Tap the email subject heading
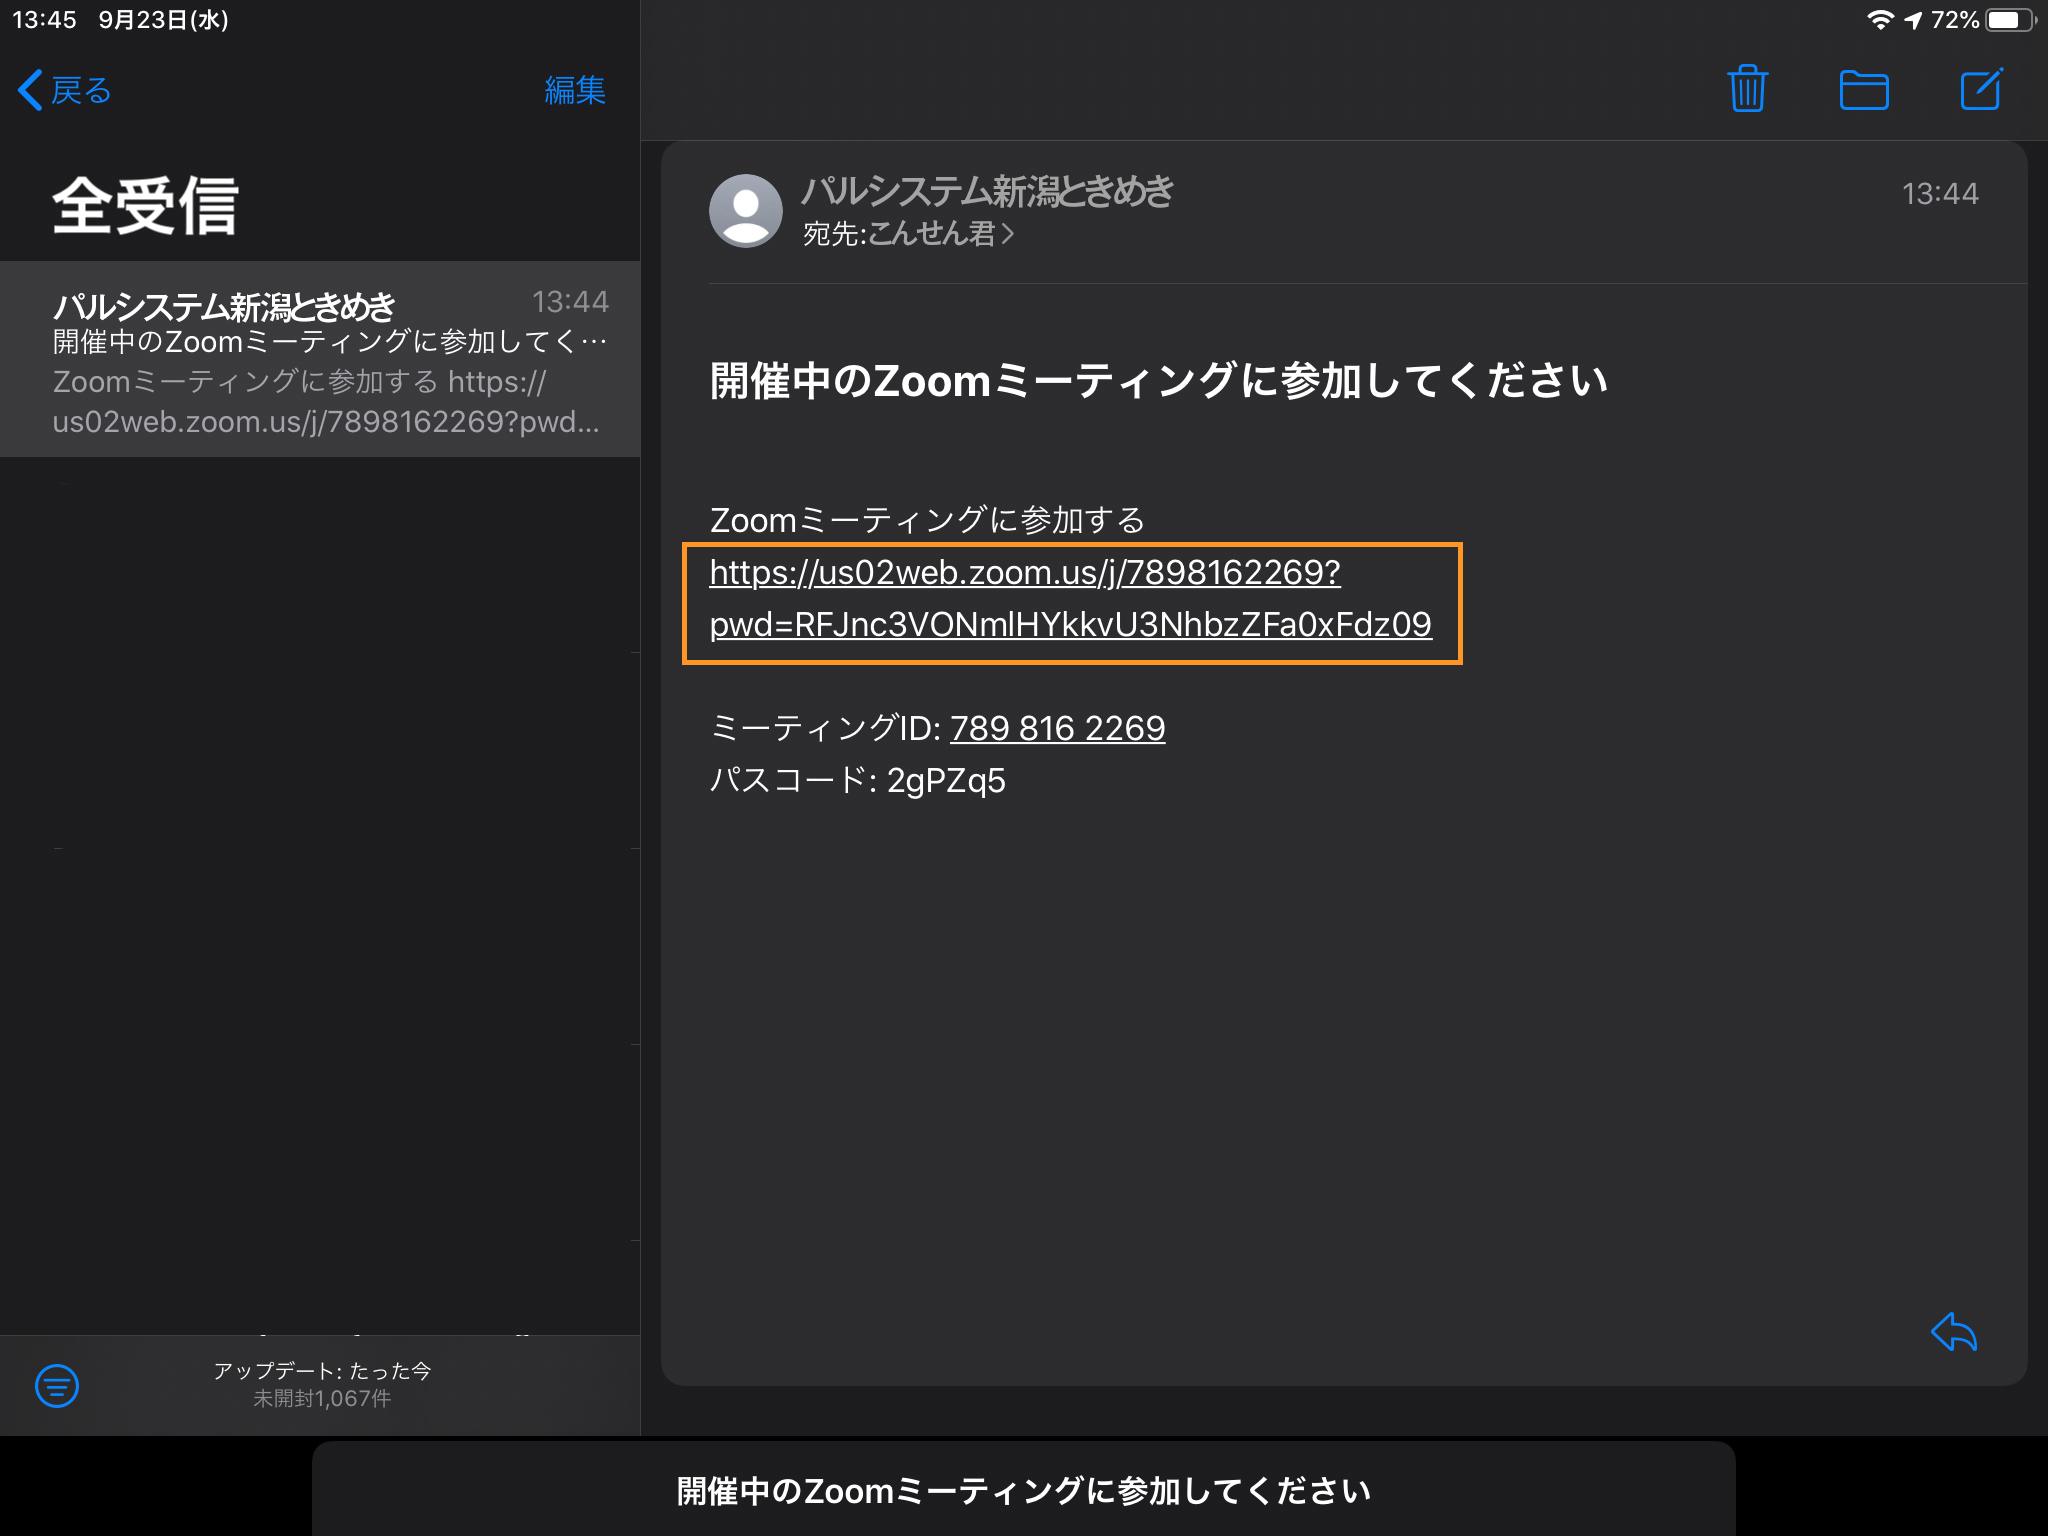 pyautogui.click(x=1158, y=381)
